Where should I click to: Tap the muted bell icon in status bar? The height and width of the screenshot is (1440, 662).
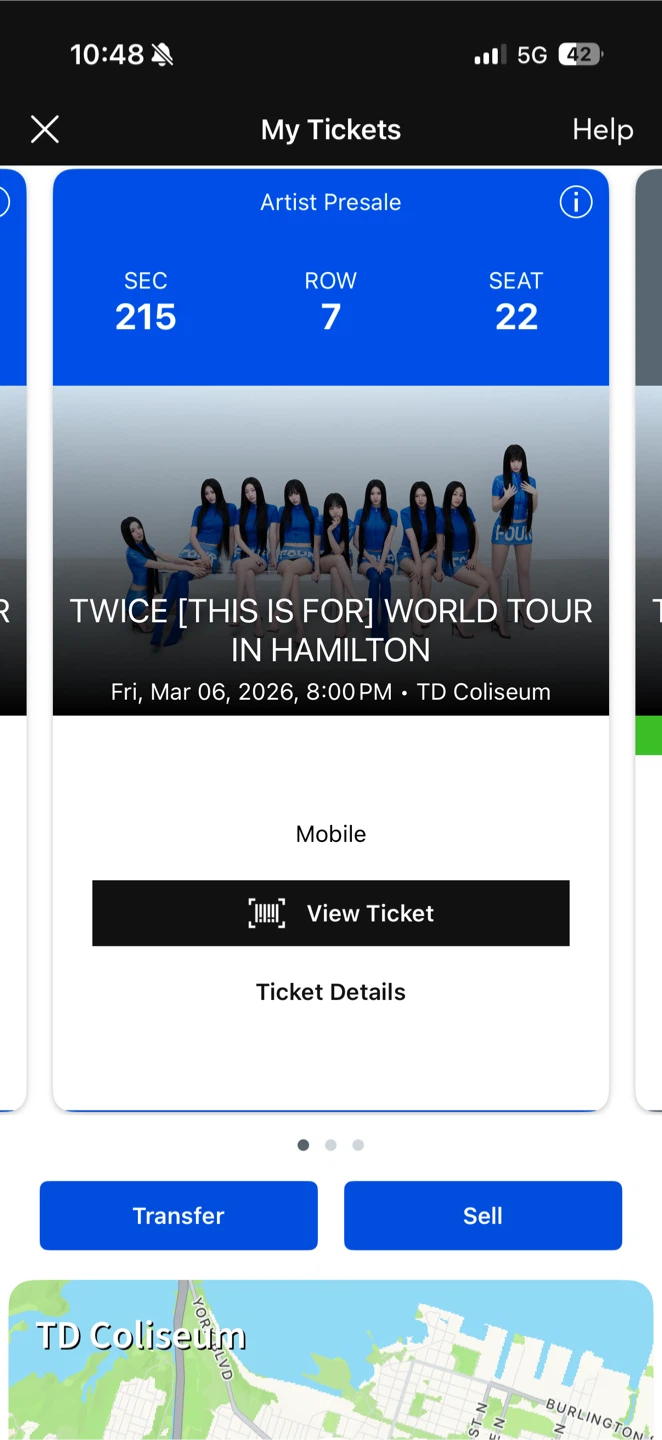162,55
